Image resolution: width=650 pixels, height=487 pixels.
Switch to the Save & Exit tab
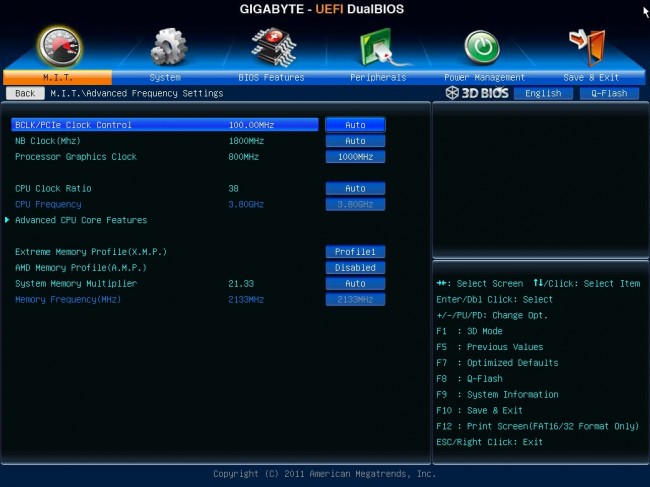(591, 78)
